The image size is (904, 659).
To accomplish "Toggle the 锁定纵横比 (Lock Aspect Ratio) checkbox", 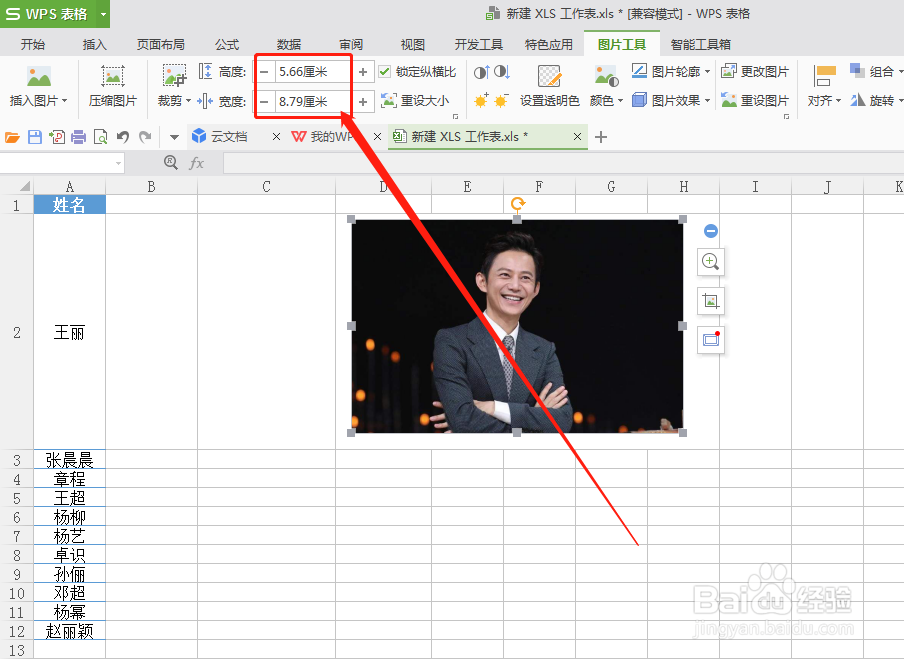I will pos(386,71).
